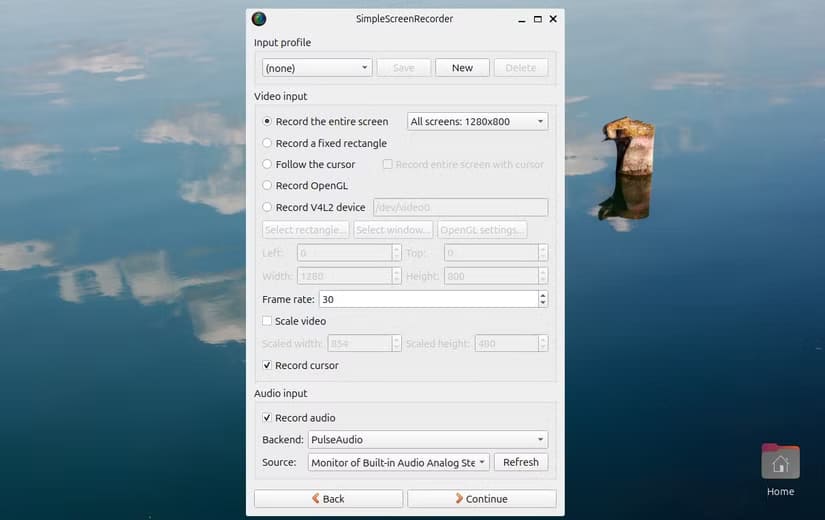Viewport: 825px width, 520px height.
Task: Click the Save profile button
Action: [404, 68]
